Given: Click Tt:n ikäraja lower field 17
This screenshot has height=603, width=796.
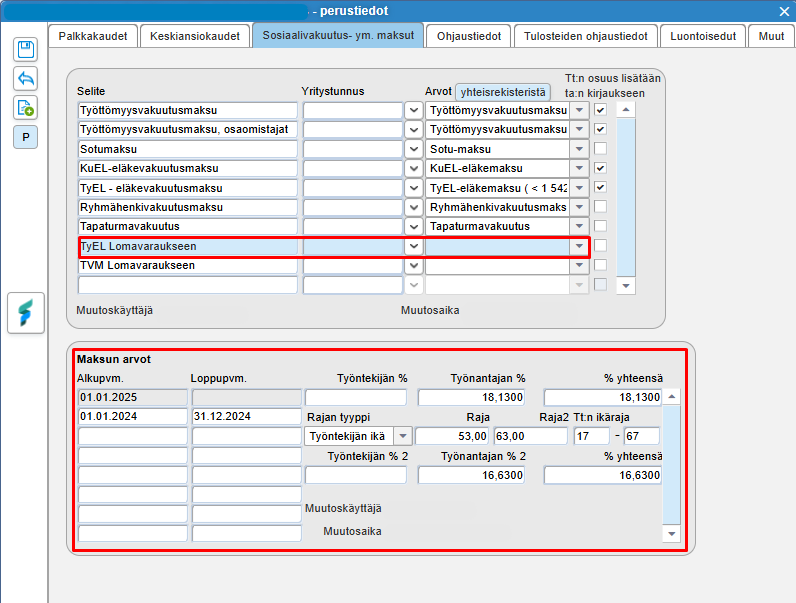Looking at the screenshot, I should (x=591, y=436).
